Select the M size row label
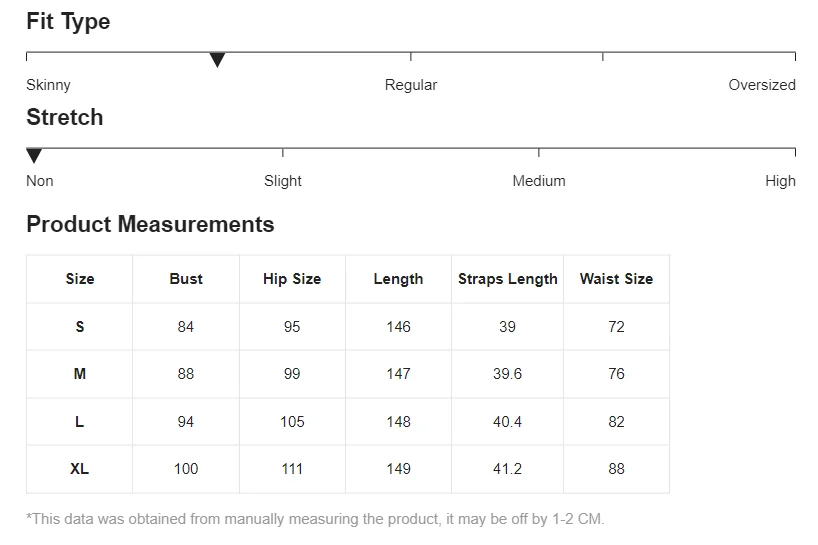This screenshot has height=545, width=818. 80,374
